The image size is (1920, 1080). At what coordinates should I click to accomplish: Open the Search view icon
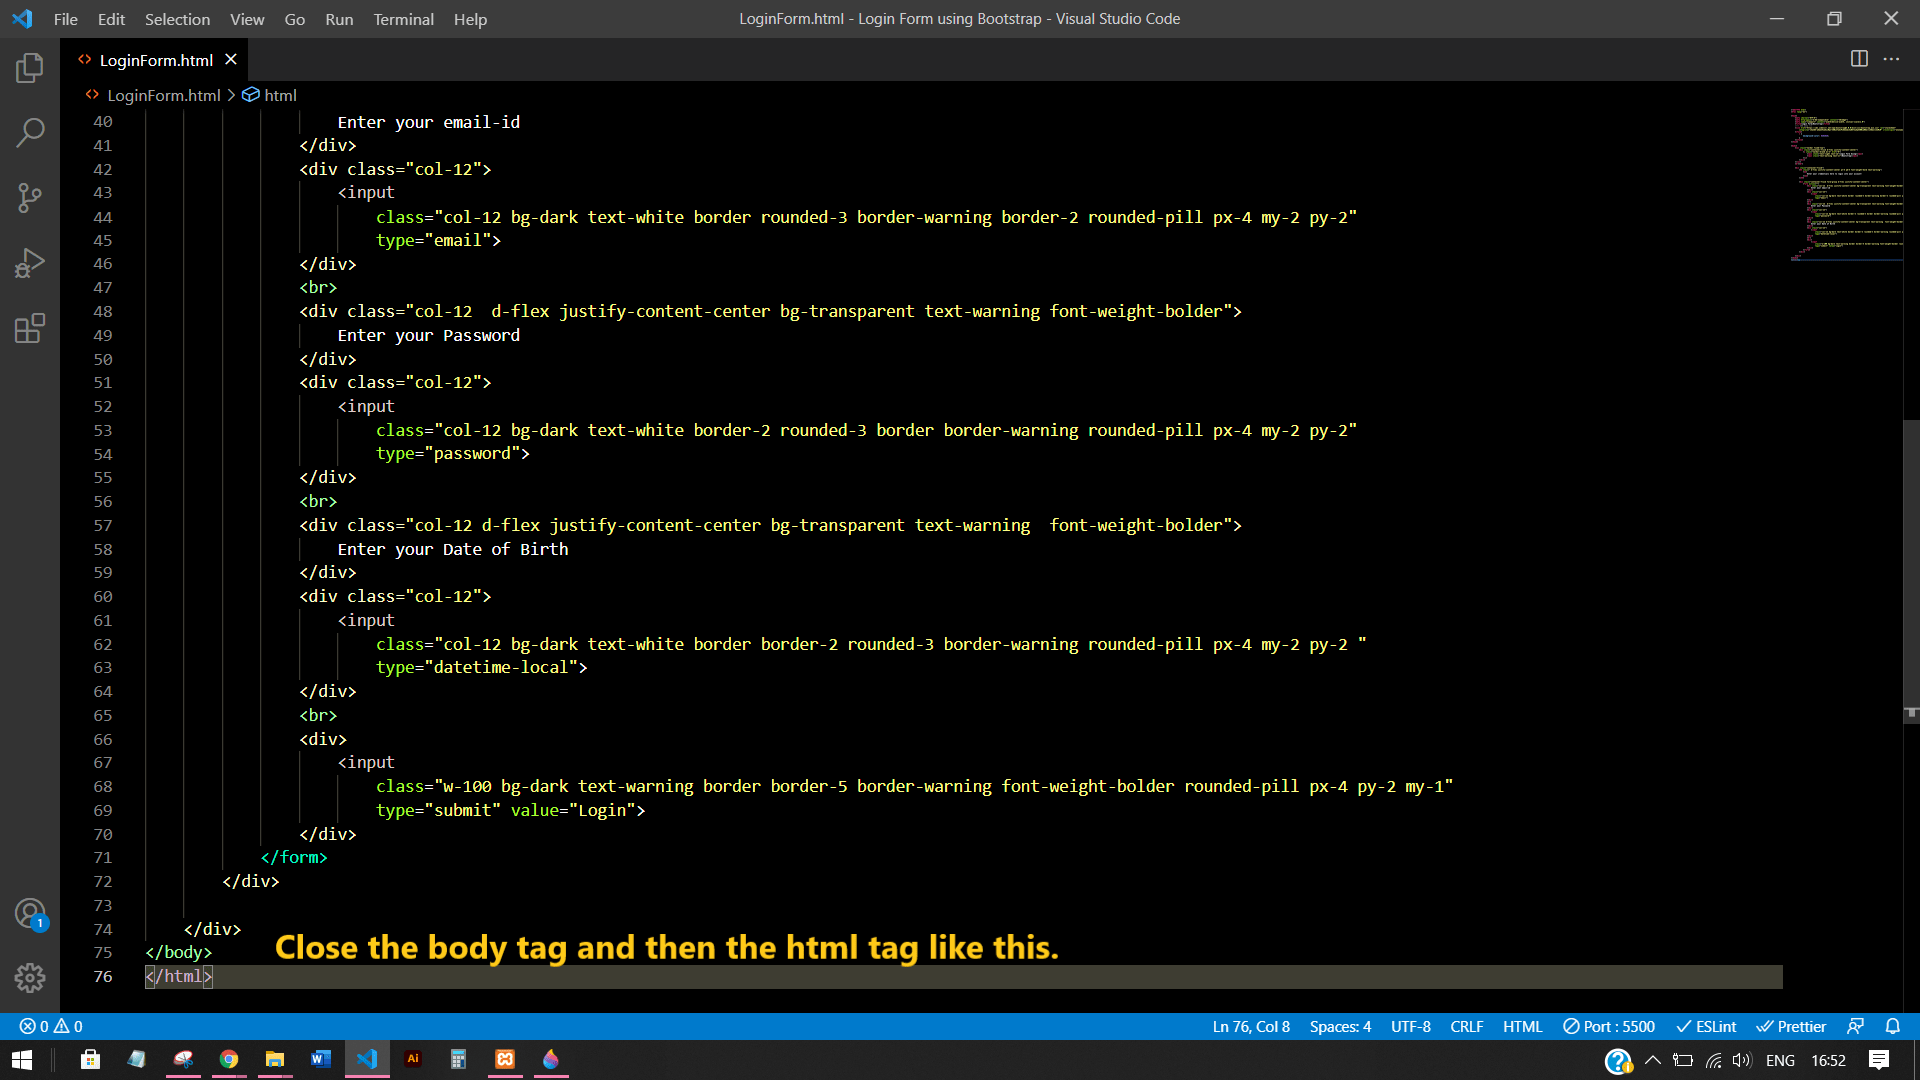coord(30,132)
